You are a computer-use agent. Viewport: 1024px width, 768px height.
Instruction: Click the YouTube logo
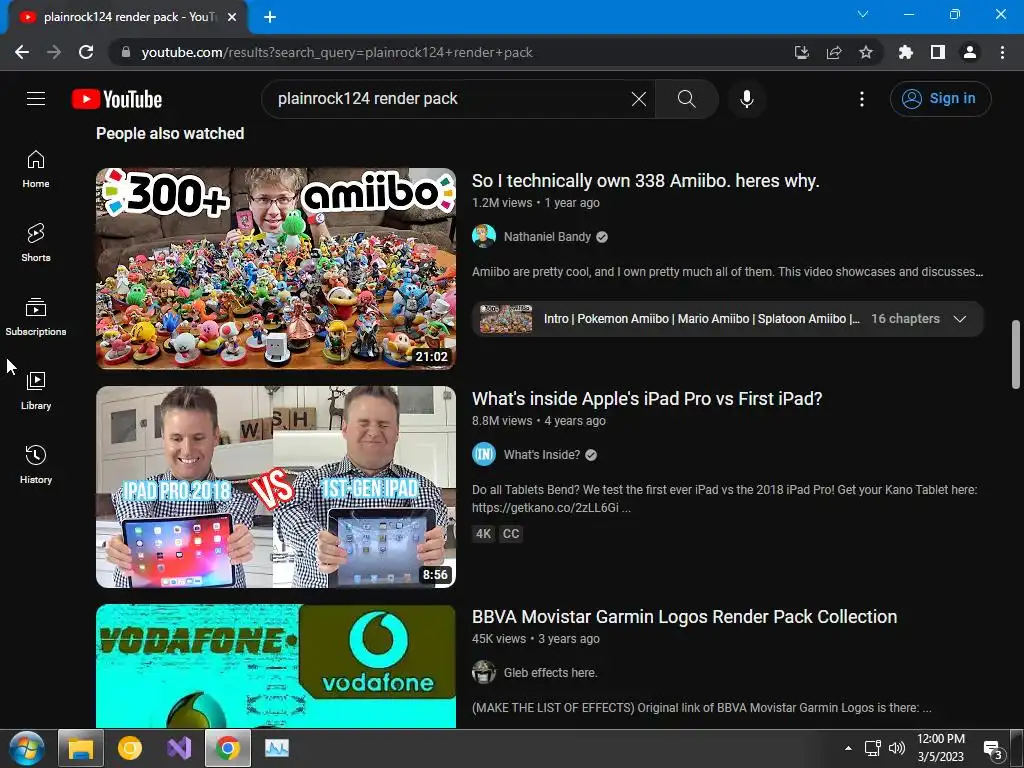(117, 99)
